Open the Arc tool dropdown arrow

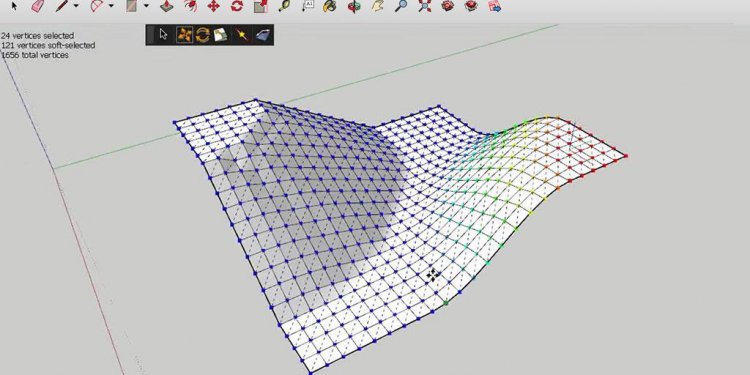[x=111, y=6]
